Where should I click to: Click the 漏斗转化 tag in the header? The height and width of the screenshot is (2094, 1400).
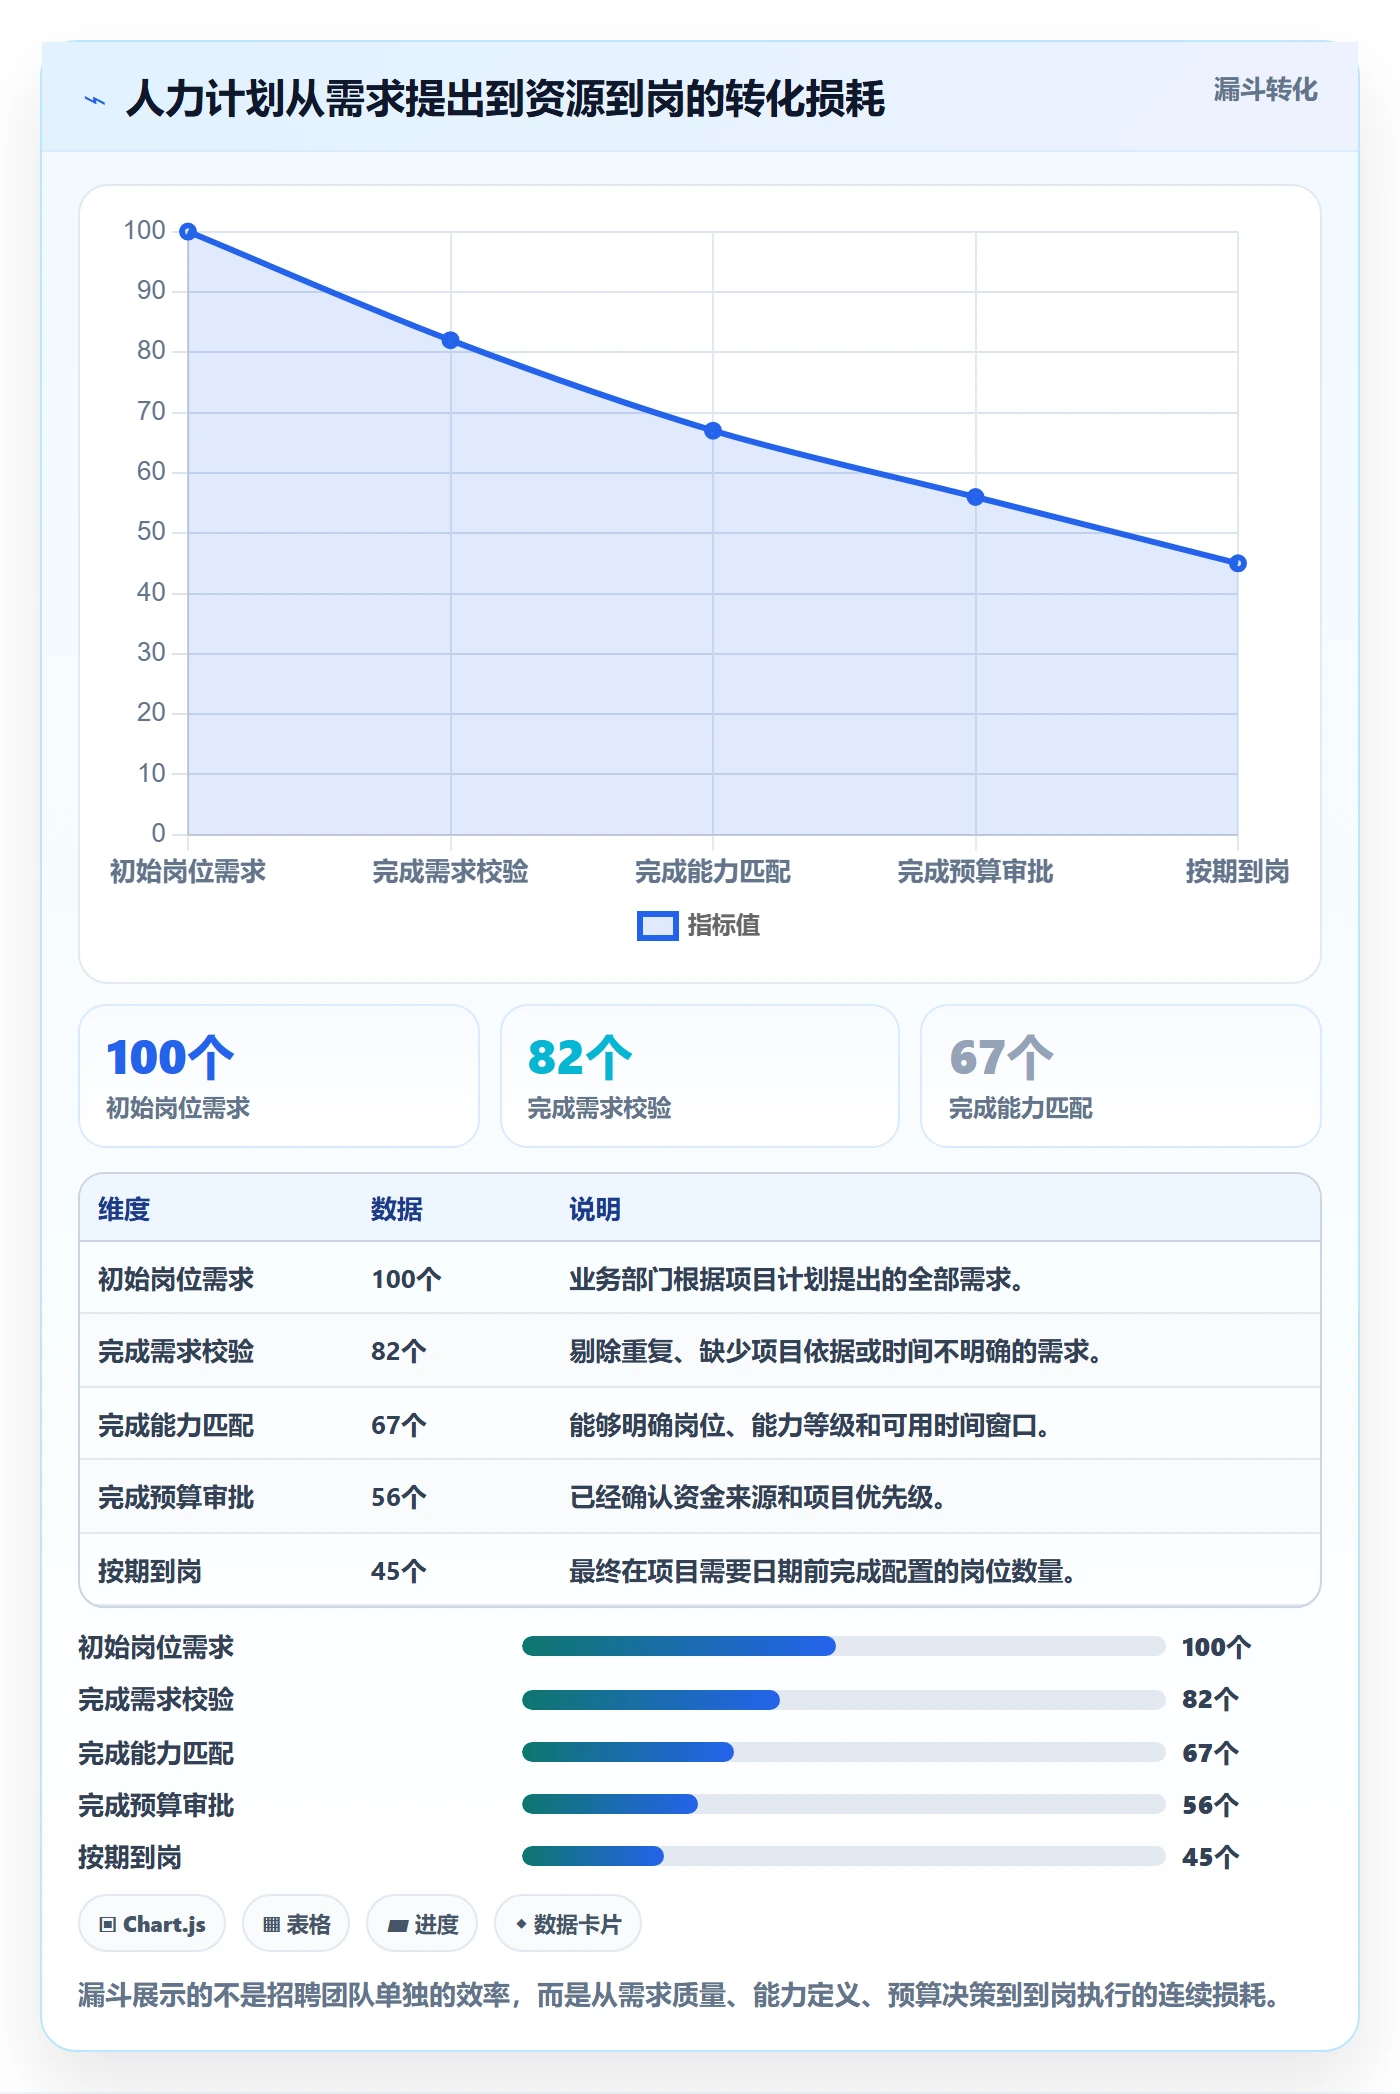coord(1265,90)
